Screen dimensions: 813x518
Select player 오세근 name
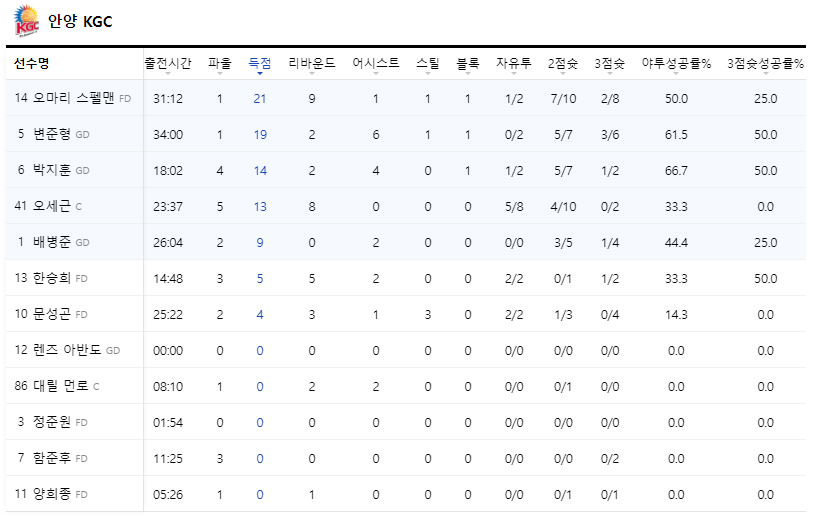click(x=52, y=206)
